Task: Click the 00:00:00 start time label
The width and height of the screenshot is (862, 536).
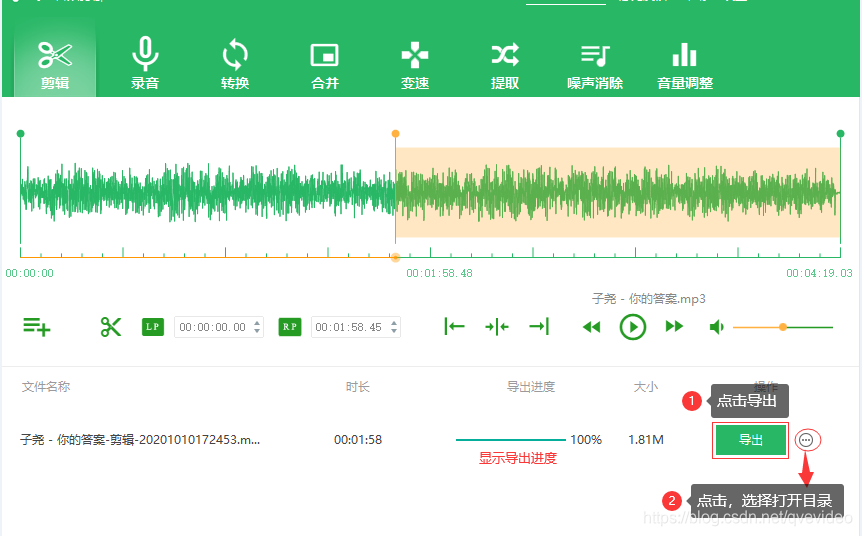Action: coord(30,273)
